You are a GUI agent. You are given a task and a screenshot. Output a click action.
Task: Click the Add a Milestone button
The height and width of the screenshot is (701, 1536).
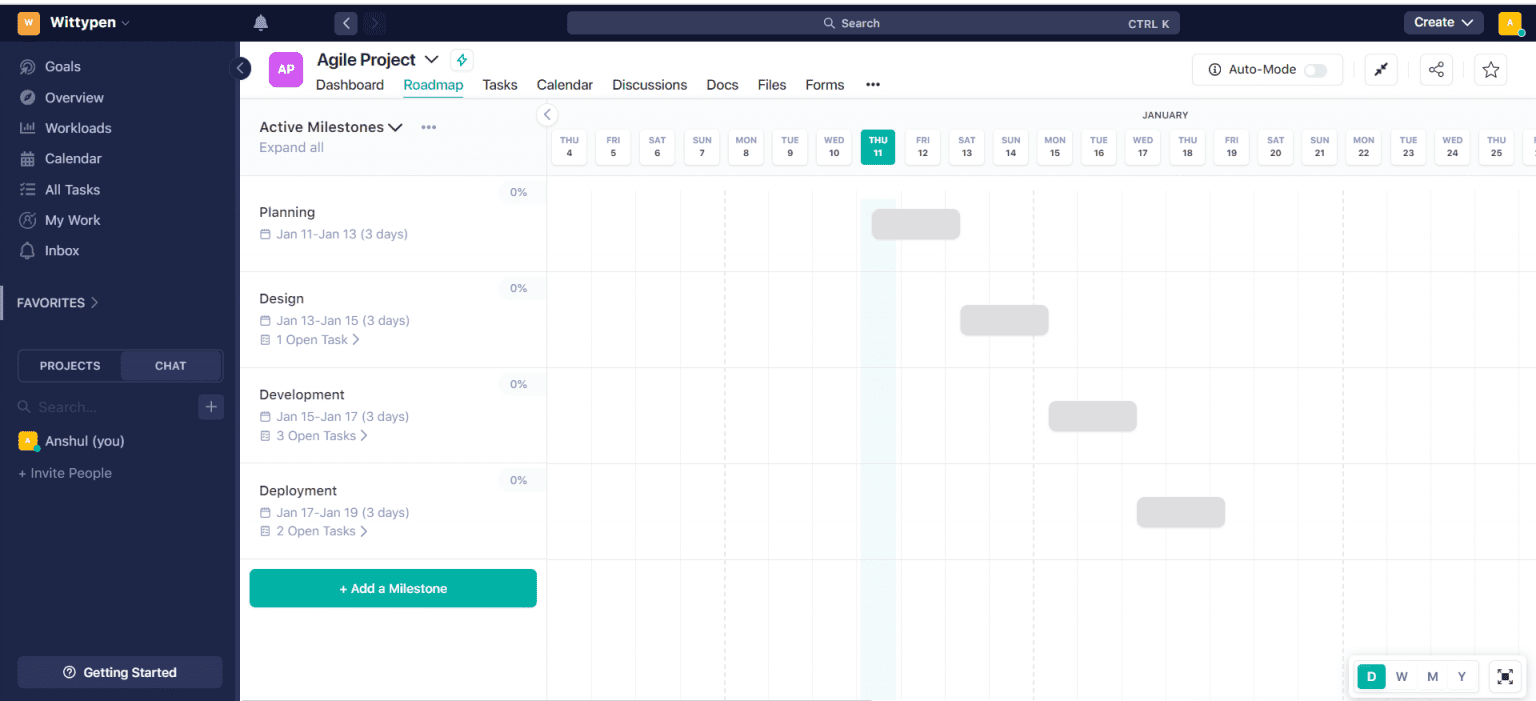pos(392,588)
